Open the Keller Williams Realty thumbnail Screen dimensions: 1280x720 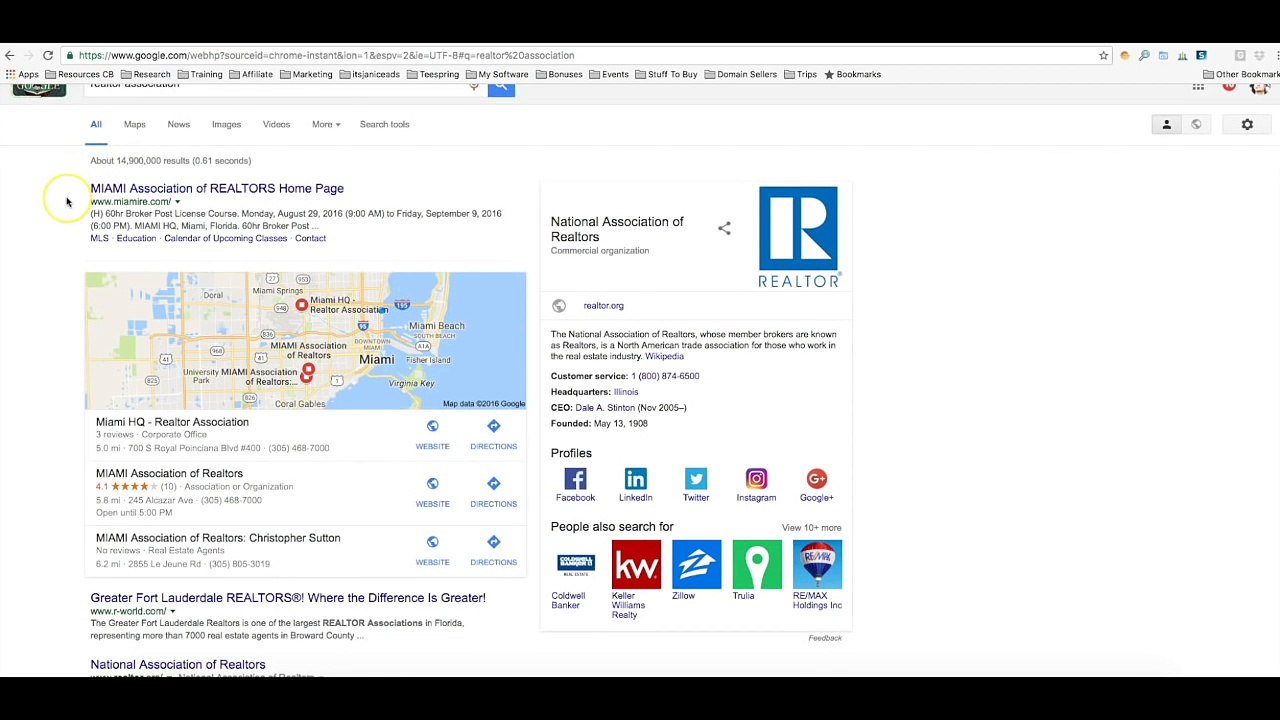click(x=636, y=565)
